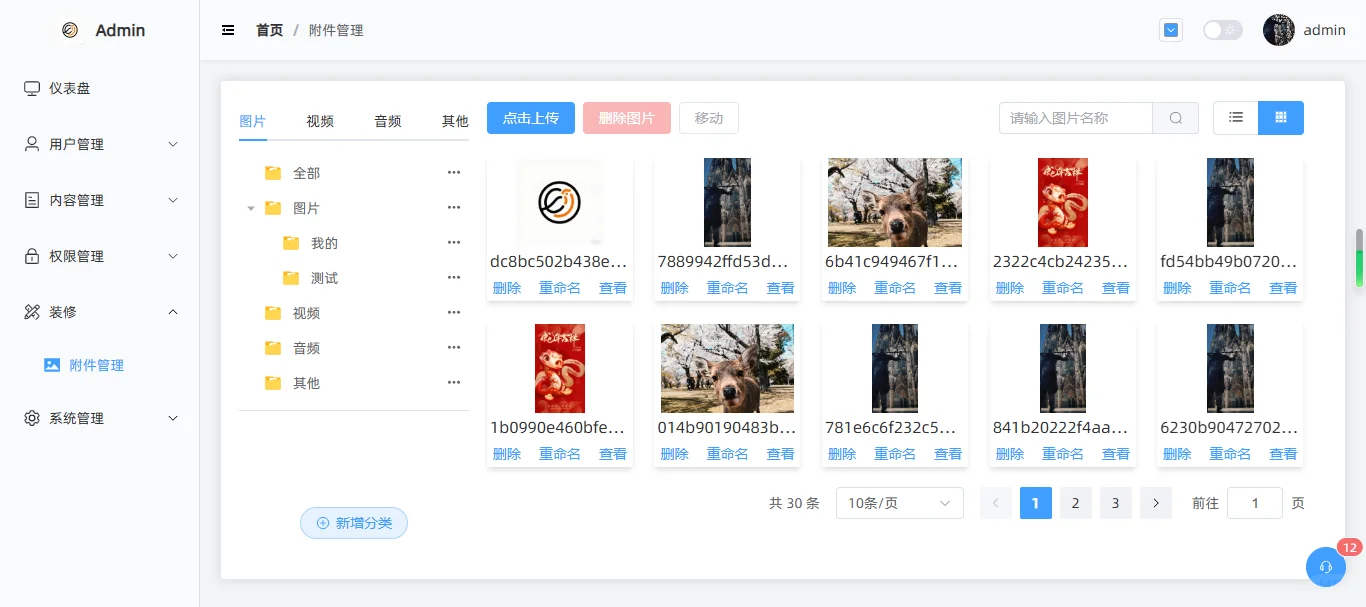The width and height of the screenshot is (1366, 607).
Task: Open the 10条/页 page size dropdown
Action: (x=898, y=503)
